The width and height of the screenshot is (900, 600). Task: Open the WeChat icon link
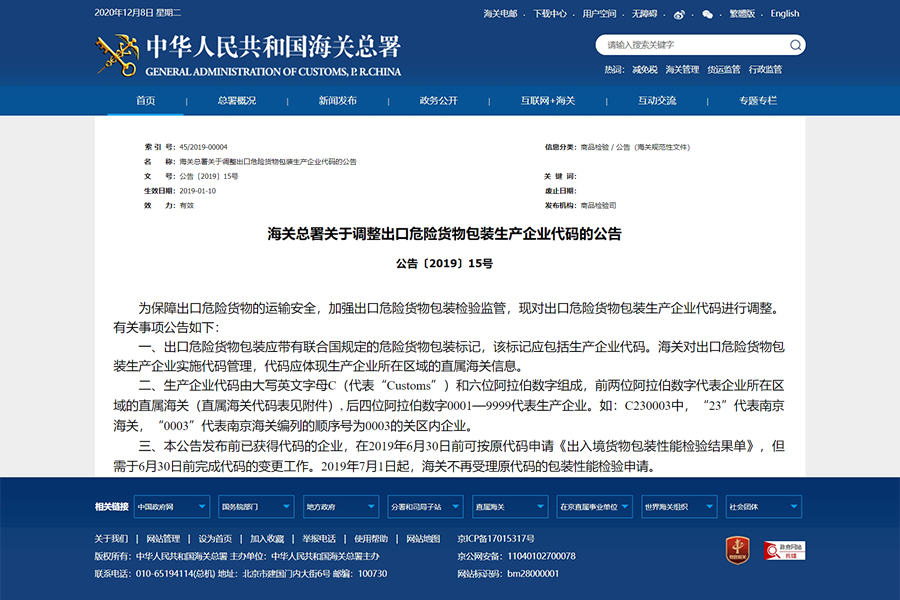click(708, 14)
